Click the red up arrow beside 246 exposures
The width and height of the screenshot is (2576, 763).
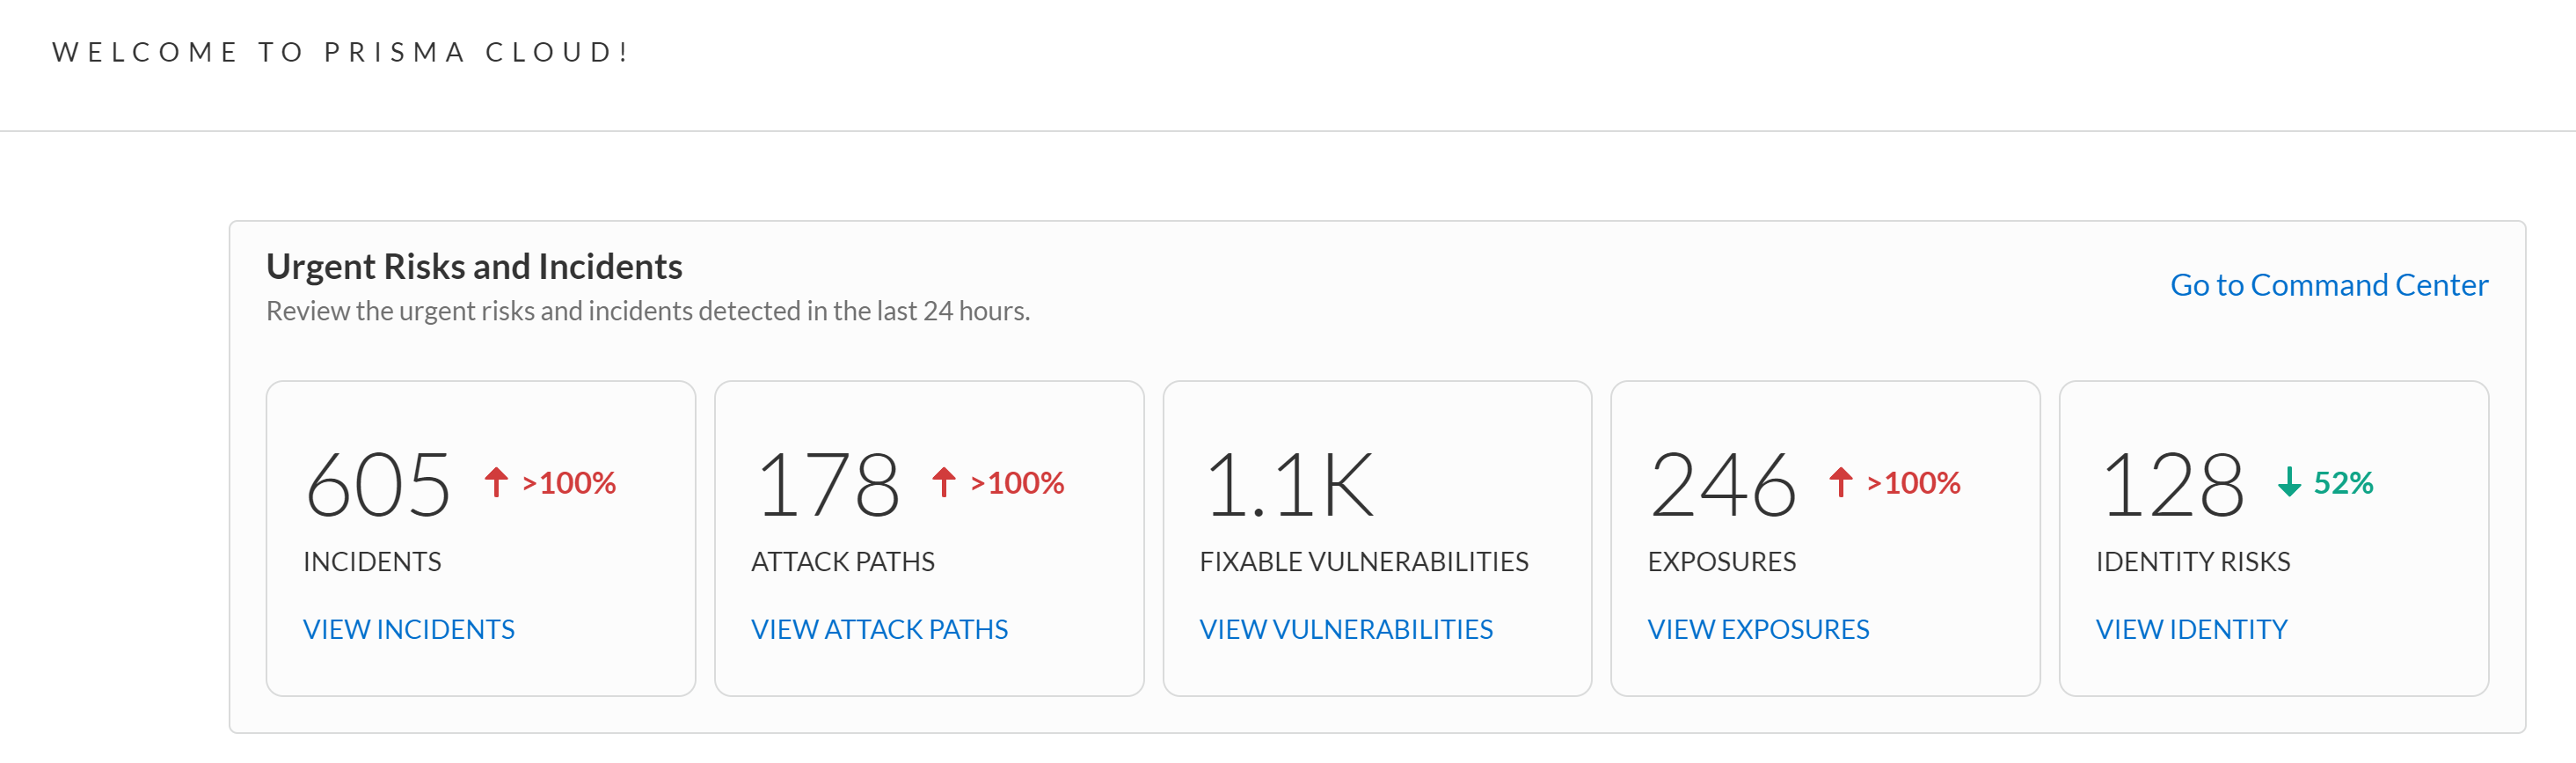coord(1841,482)
